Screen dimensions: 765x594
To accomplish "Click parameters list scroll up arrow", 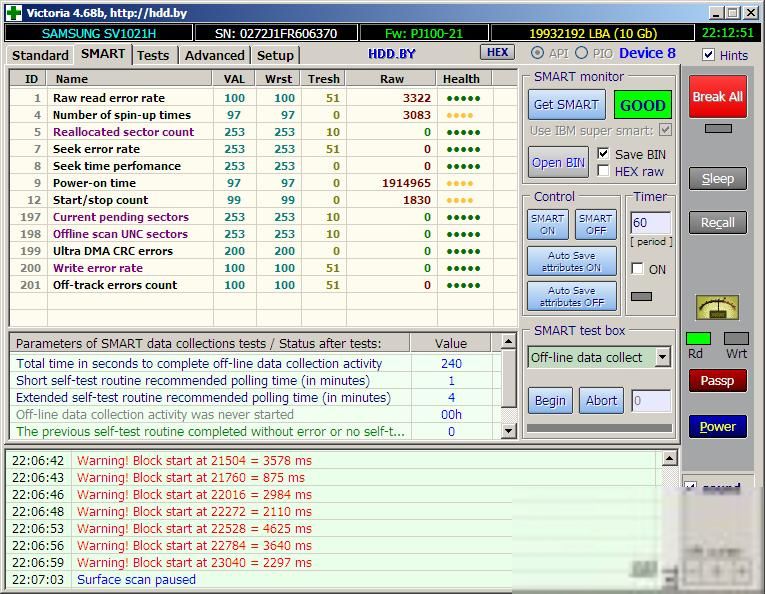I will (x=508, y=341).
